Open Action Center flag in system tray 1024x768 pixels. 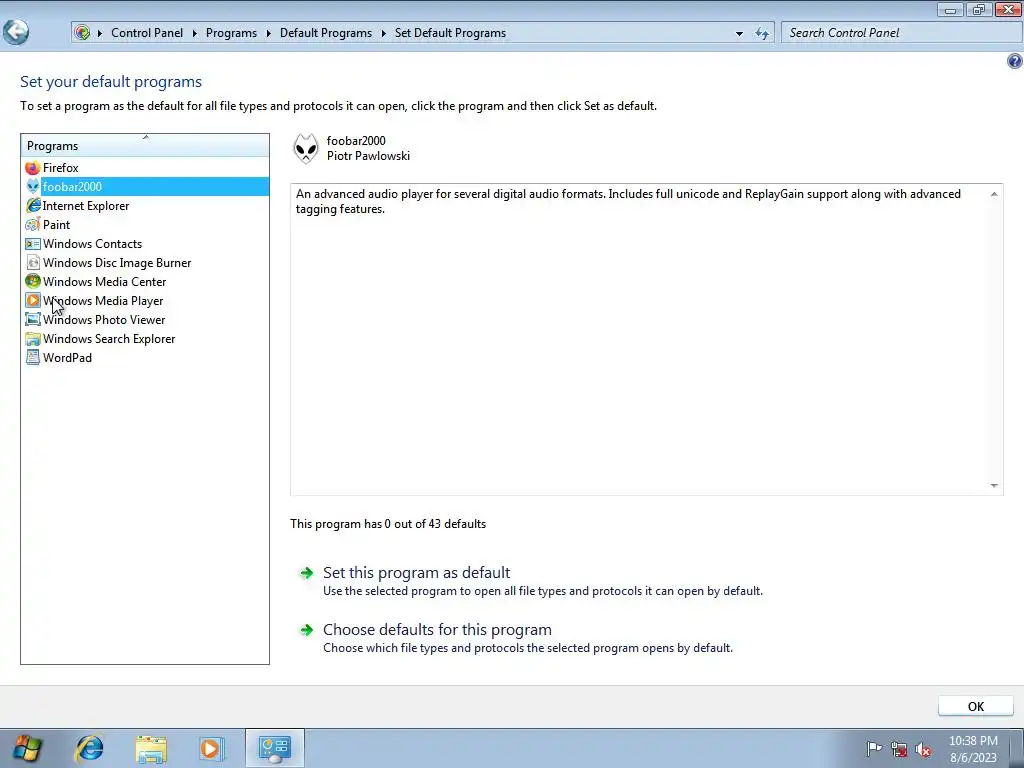coord(873,749)
